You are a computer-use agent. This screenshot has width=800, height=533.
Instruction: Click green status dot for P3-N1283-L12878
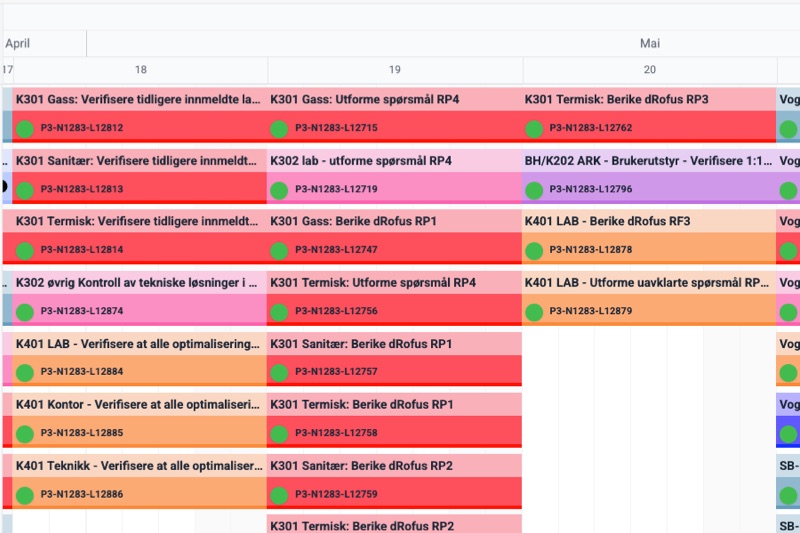click(x=534, y=251)
